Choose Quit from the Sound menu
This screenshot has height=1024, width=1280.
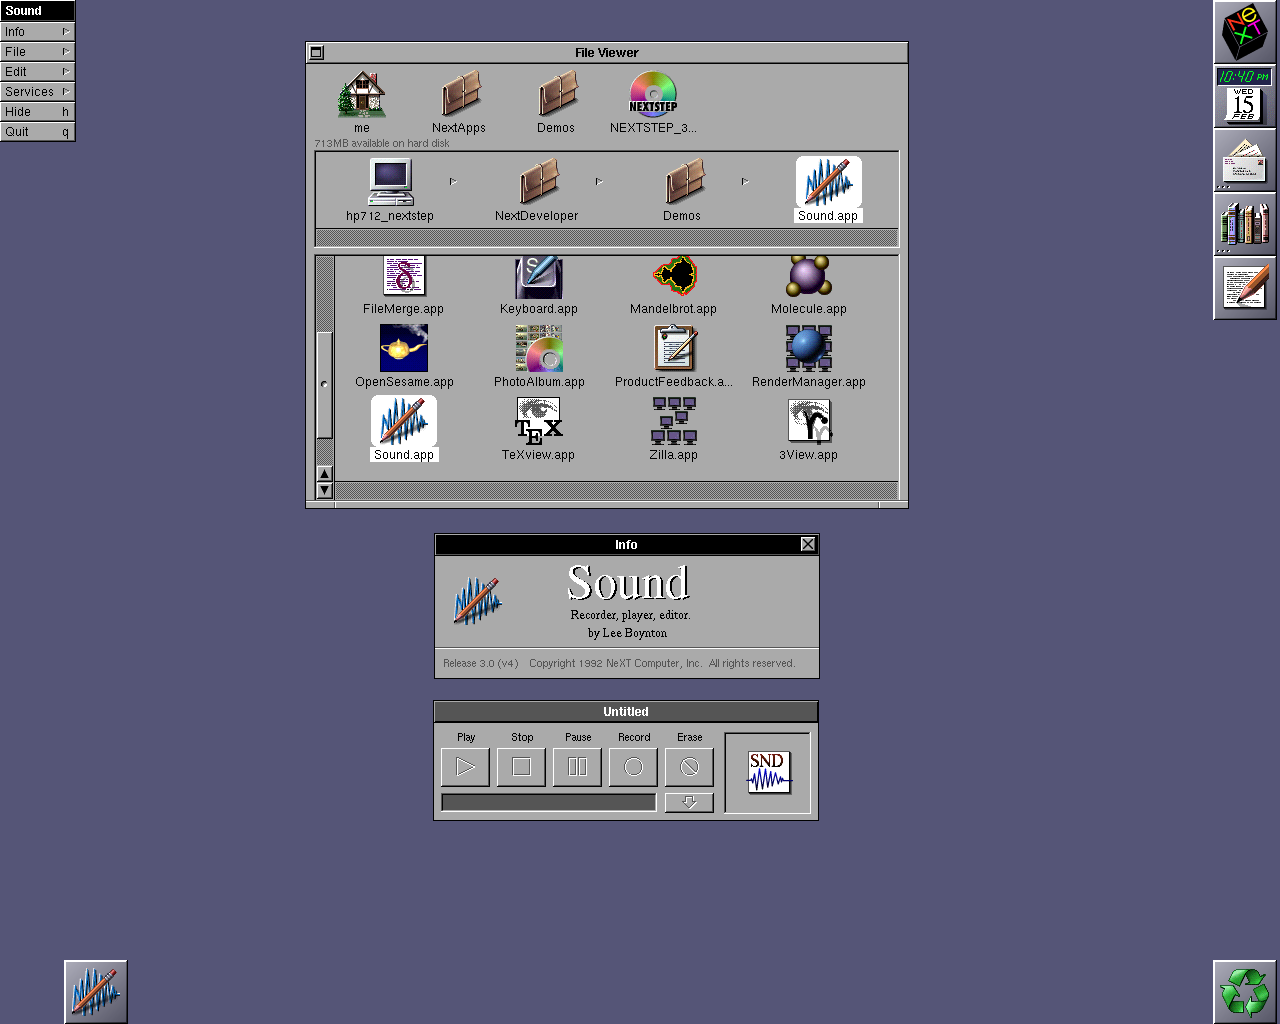click(38, 132)
